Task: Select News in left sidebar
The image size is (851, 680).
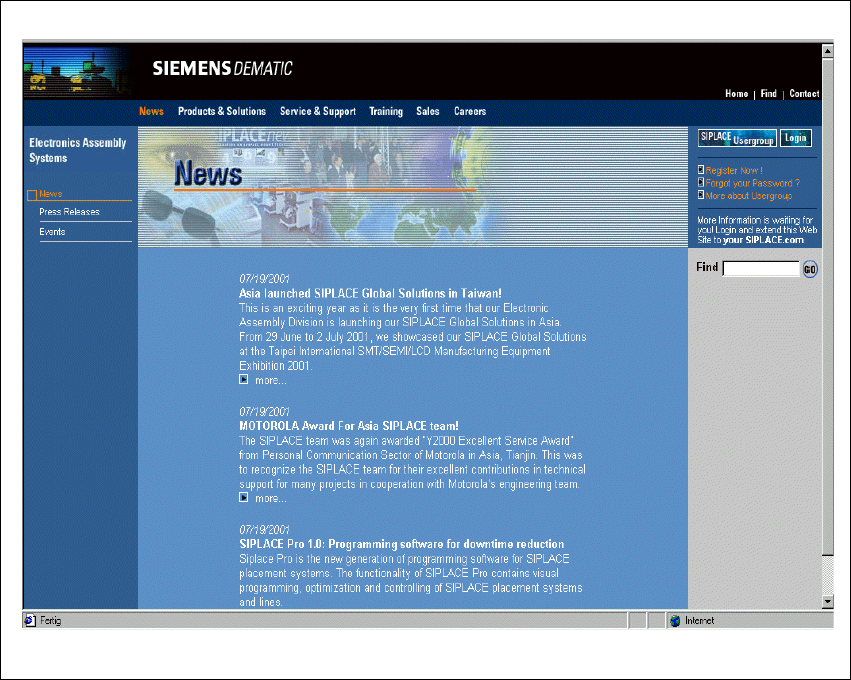Action: (50, 194)
